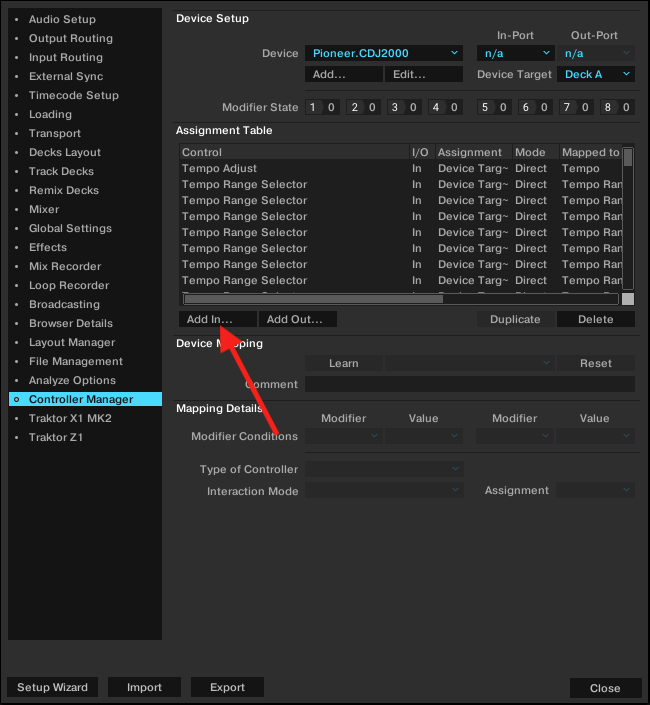Launch the Setup Wizard

[x=52, y=687]
